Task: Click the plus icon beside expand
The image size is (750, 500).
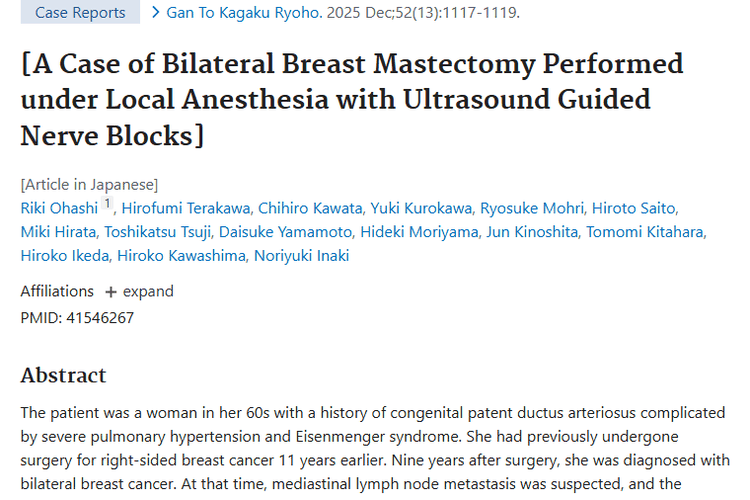Action: 111,292
